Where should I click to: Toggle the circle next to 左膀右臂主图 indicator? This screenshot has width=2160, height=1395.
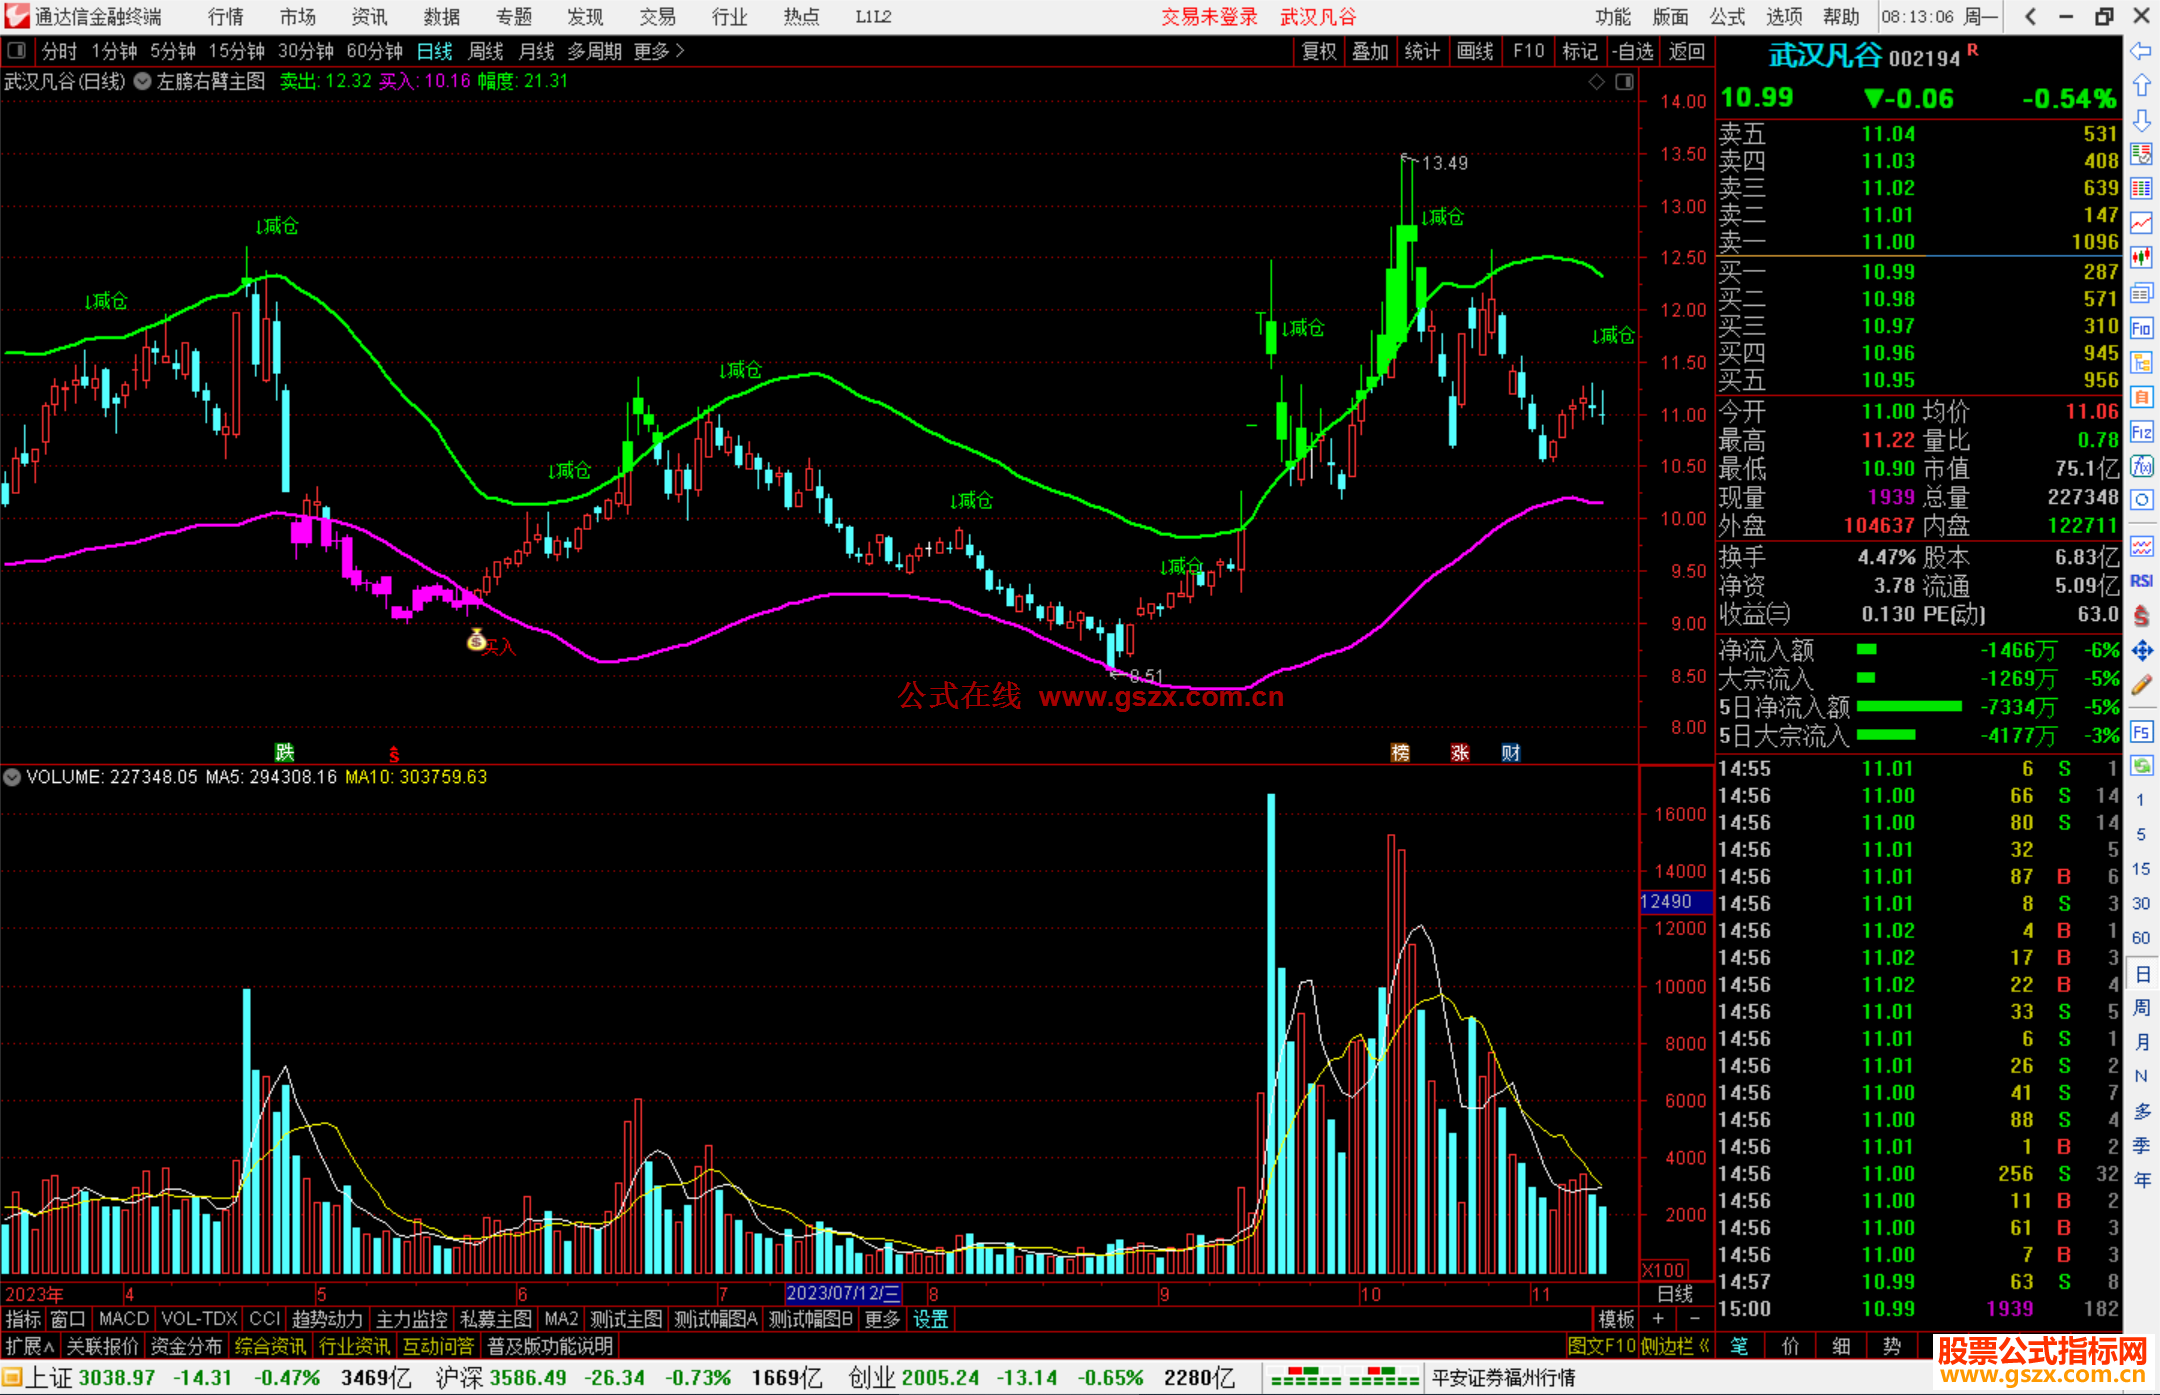click(143, 82)
